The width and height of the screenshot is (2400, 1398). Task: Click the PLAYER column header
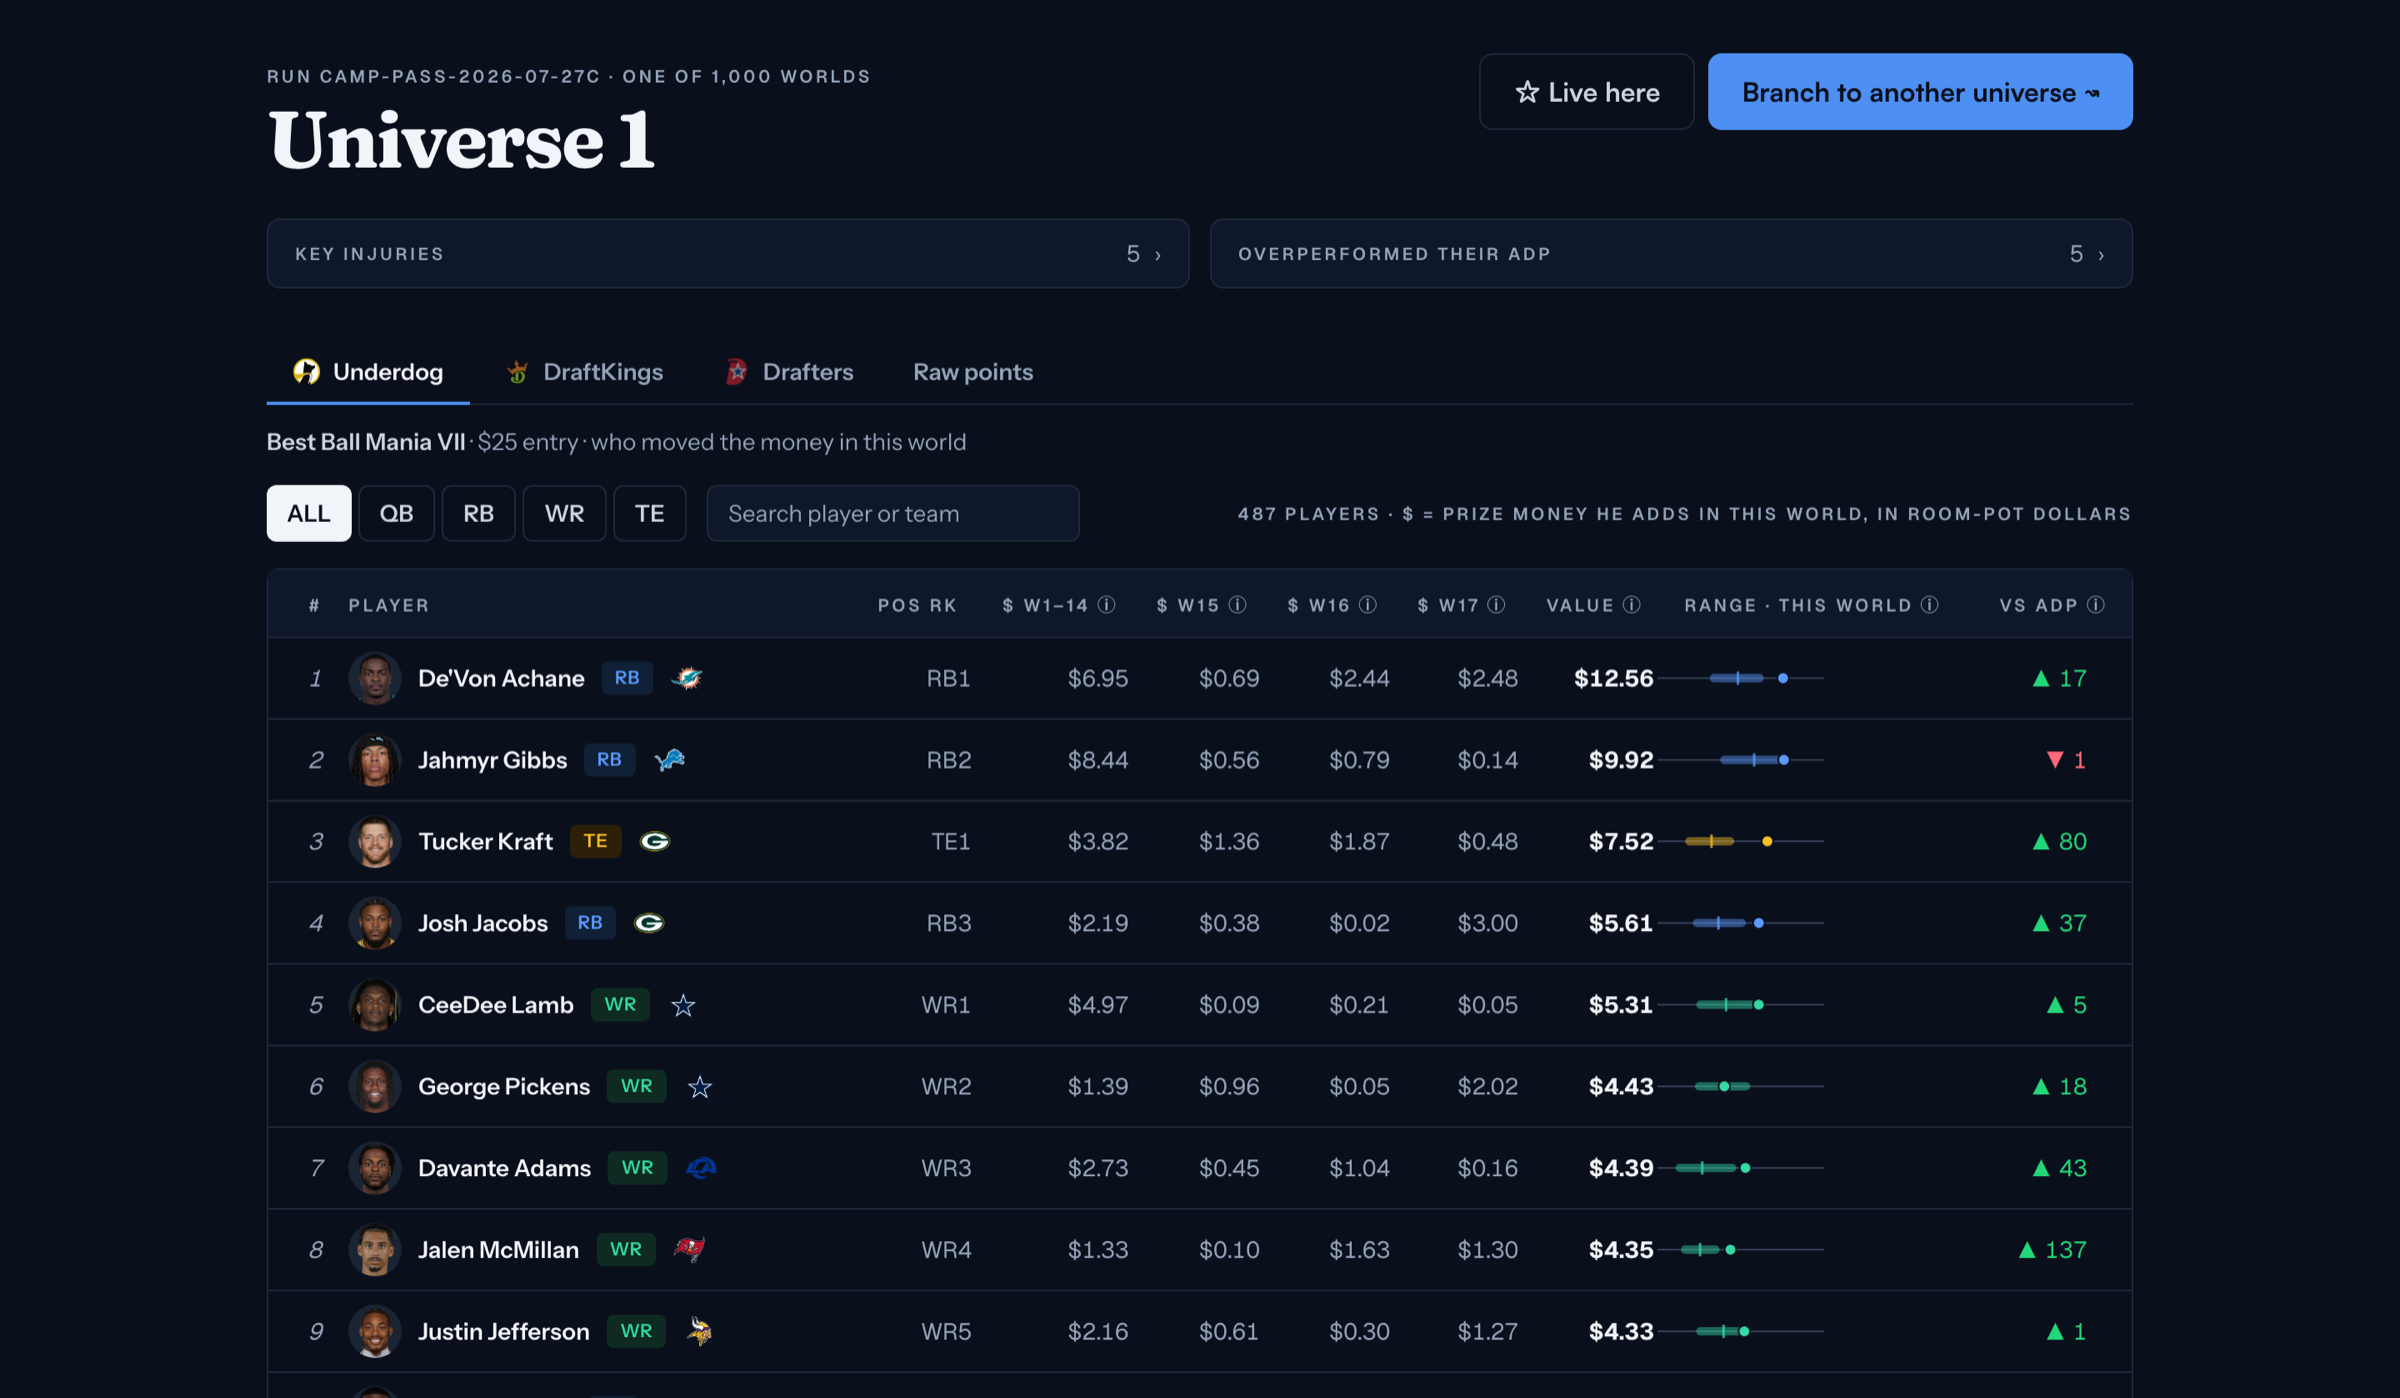pos(389,605)
